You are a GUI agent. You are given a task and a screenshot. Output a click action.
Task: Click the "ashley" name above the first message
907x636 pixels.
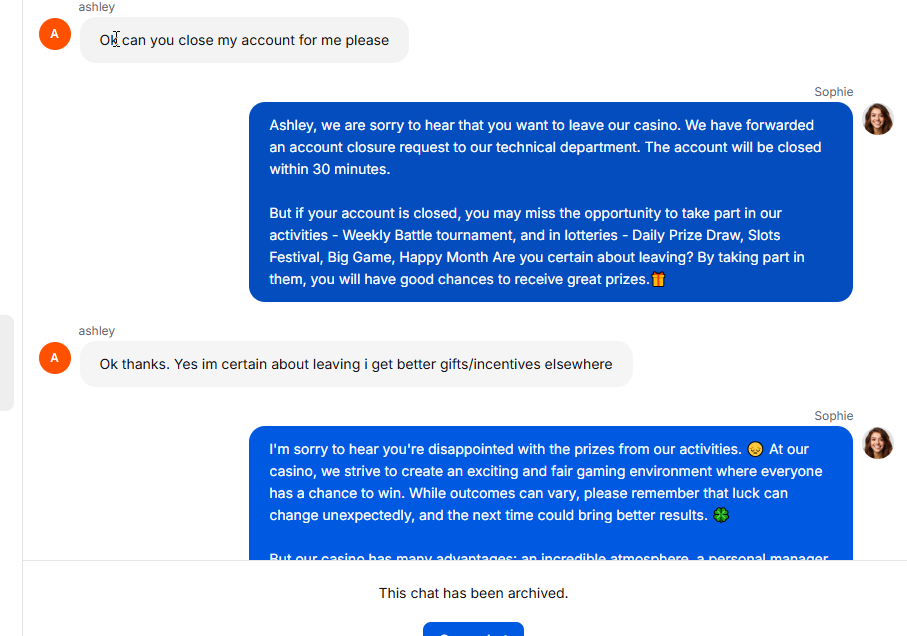[97, 7]
